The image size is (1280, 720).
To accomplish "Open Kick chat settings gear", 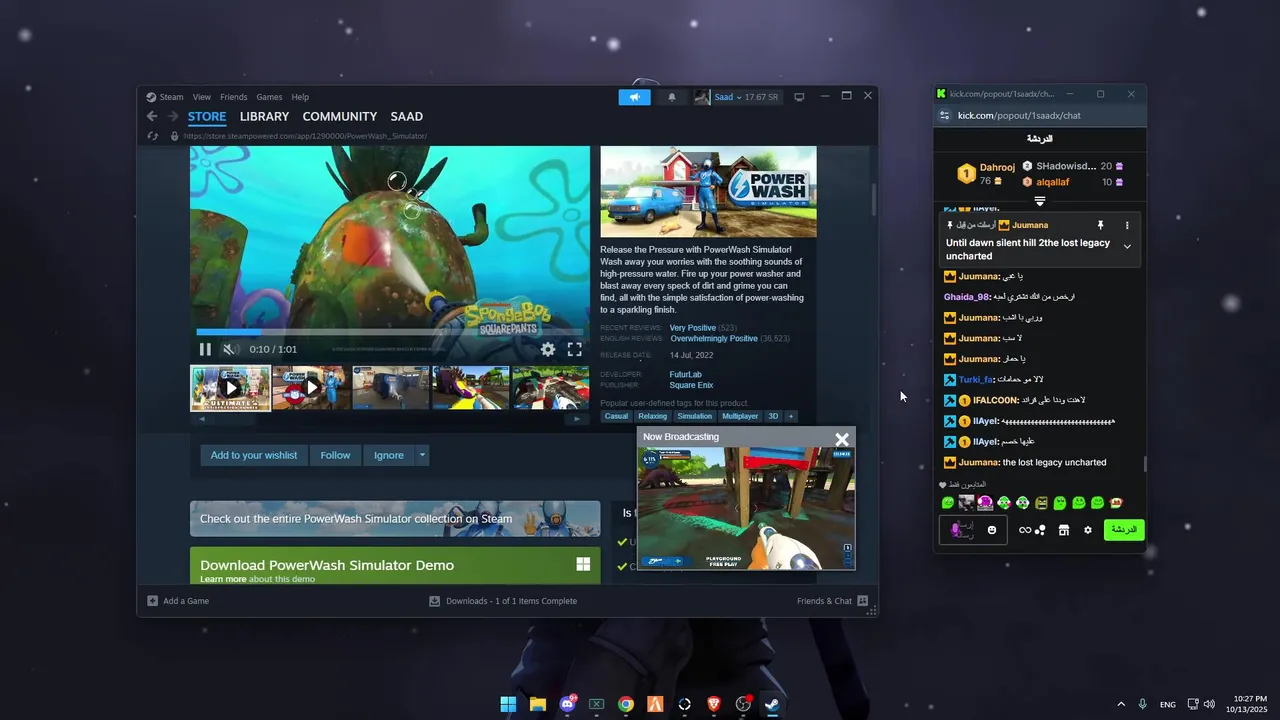I will pos(1088,530).
